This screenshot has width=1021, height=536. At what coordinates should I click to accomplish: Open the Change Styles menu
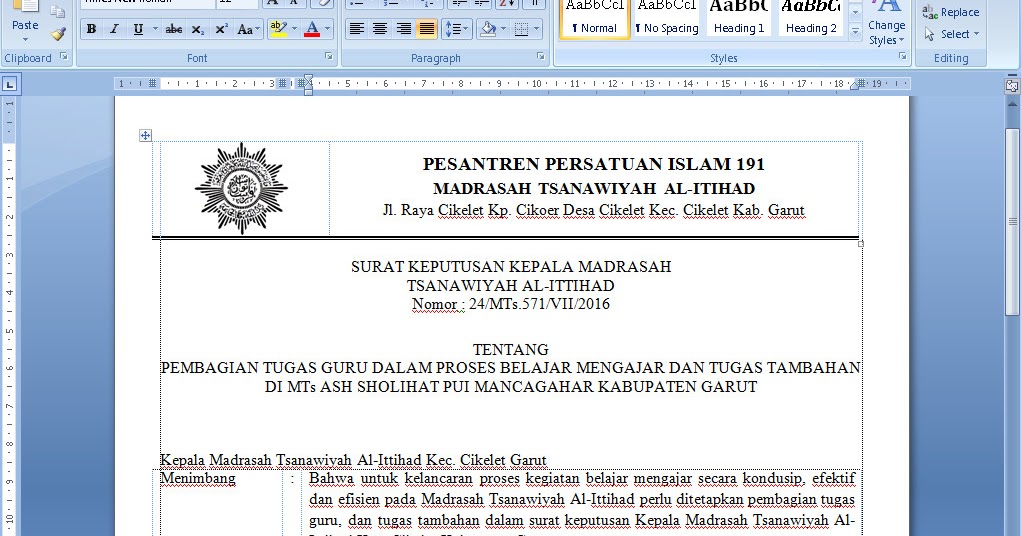pos(887,23)
